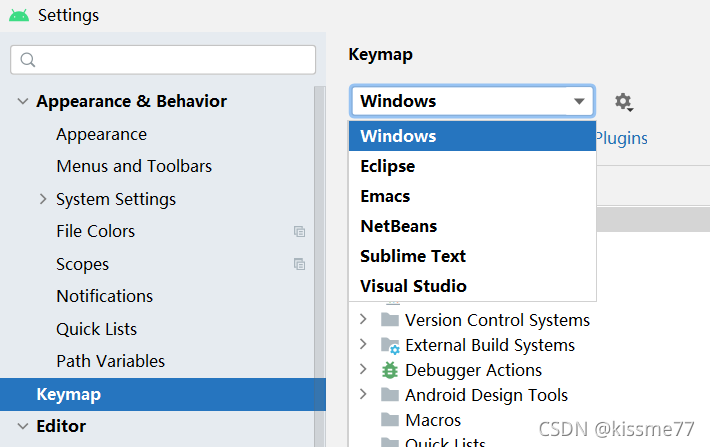Expand the Version Control Systems group
The width and height of the screenshot is (710, 447).
click(x=363, y=319)
